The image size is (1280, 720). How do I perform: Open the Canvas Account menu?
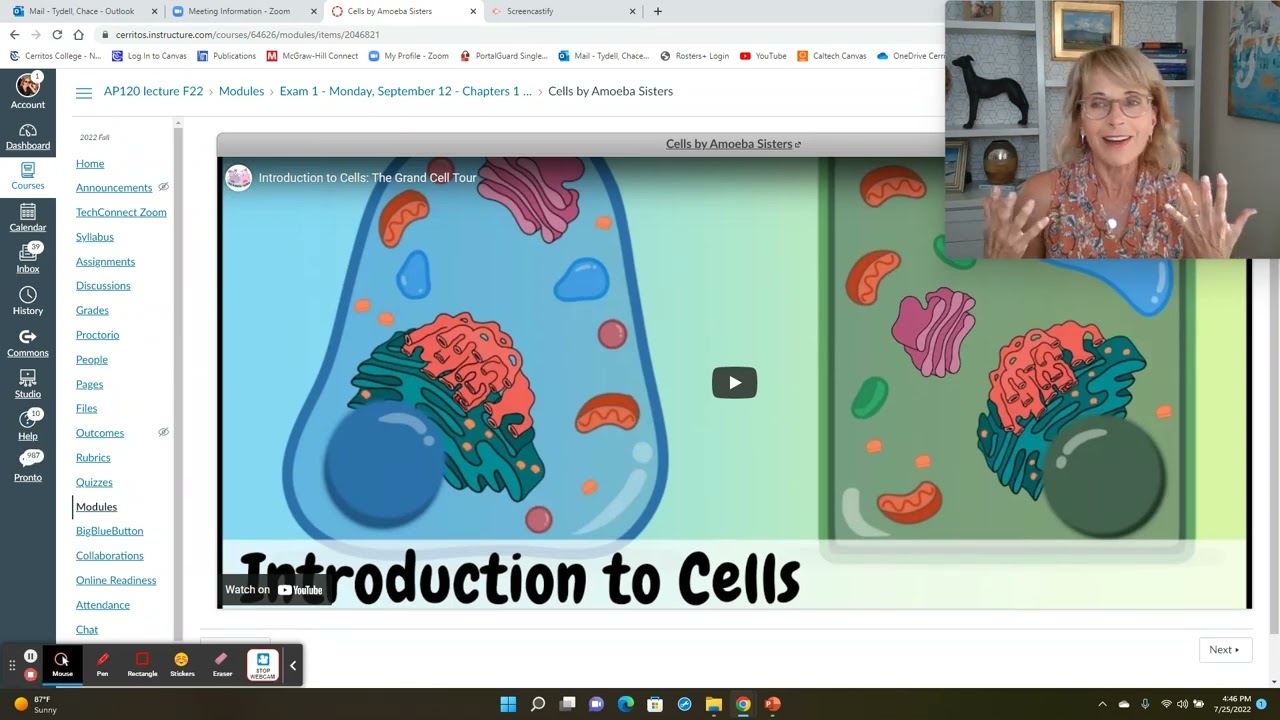tap(28, 91)
